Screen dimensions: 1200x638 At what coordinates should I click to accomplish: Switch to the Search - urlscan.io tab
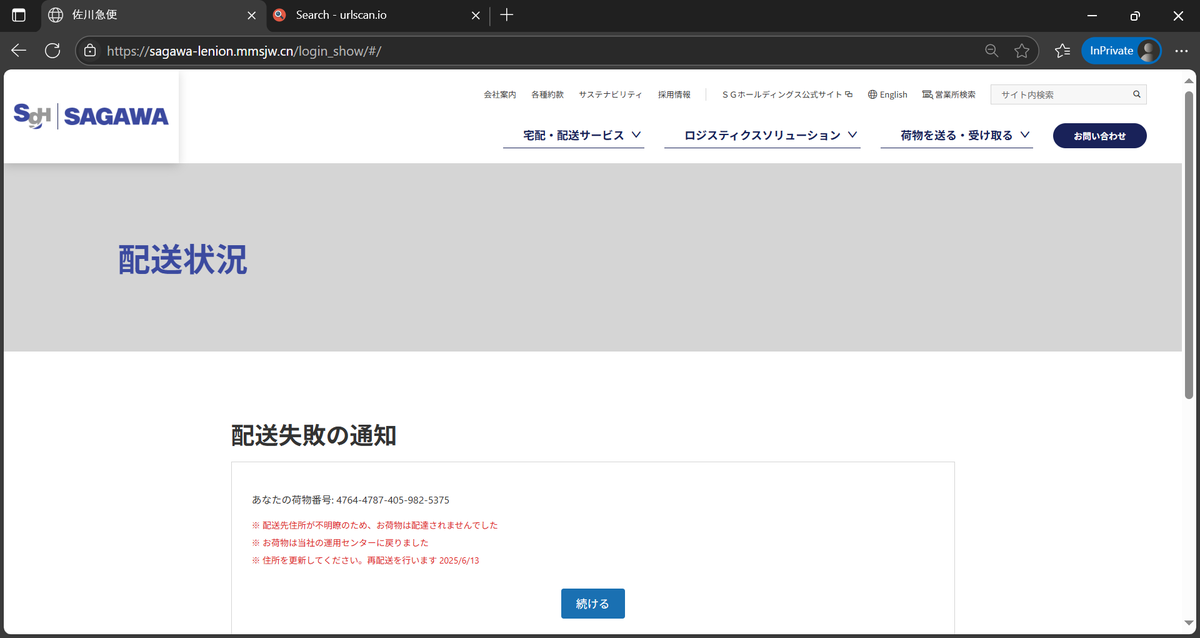point(377,15)
